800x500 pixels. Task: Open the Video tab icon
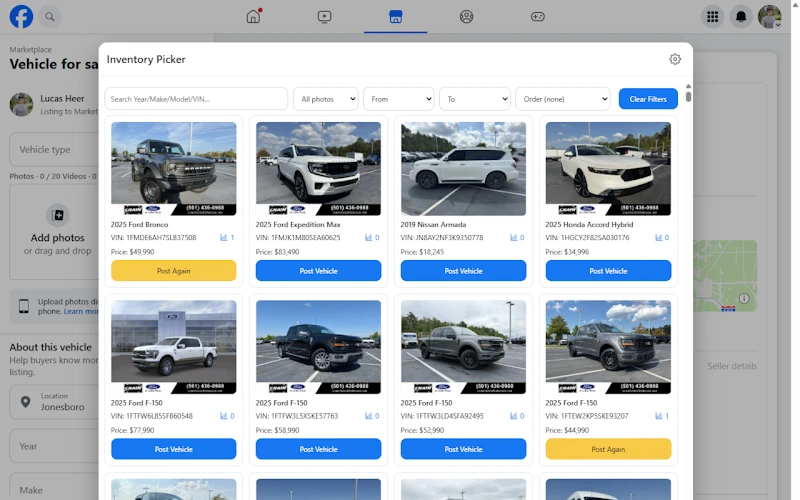[x=324, y=16]
